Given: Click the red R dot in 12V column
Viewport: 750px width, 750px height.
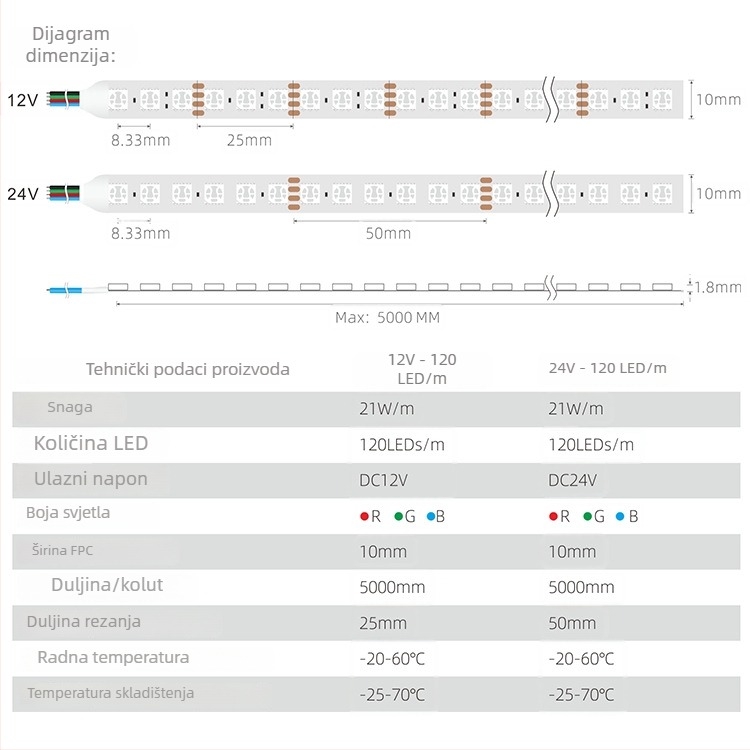Looking at the screenshot, I should coord(364,517).
